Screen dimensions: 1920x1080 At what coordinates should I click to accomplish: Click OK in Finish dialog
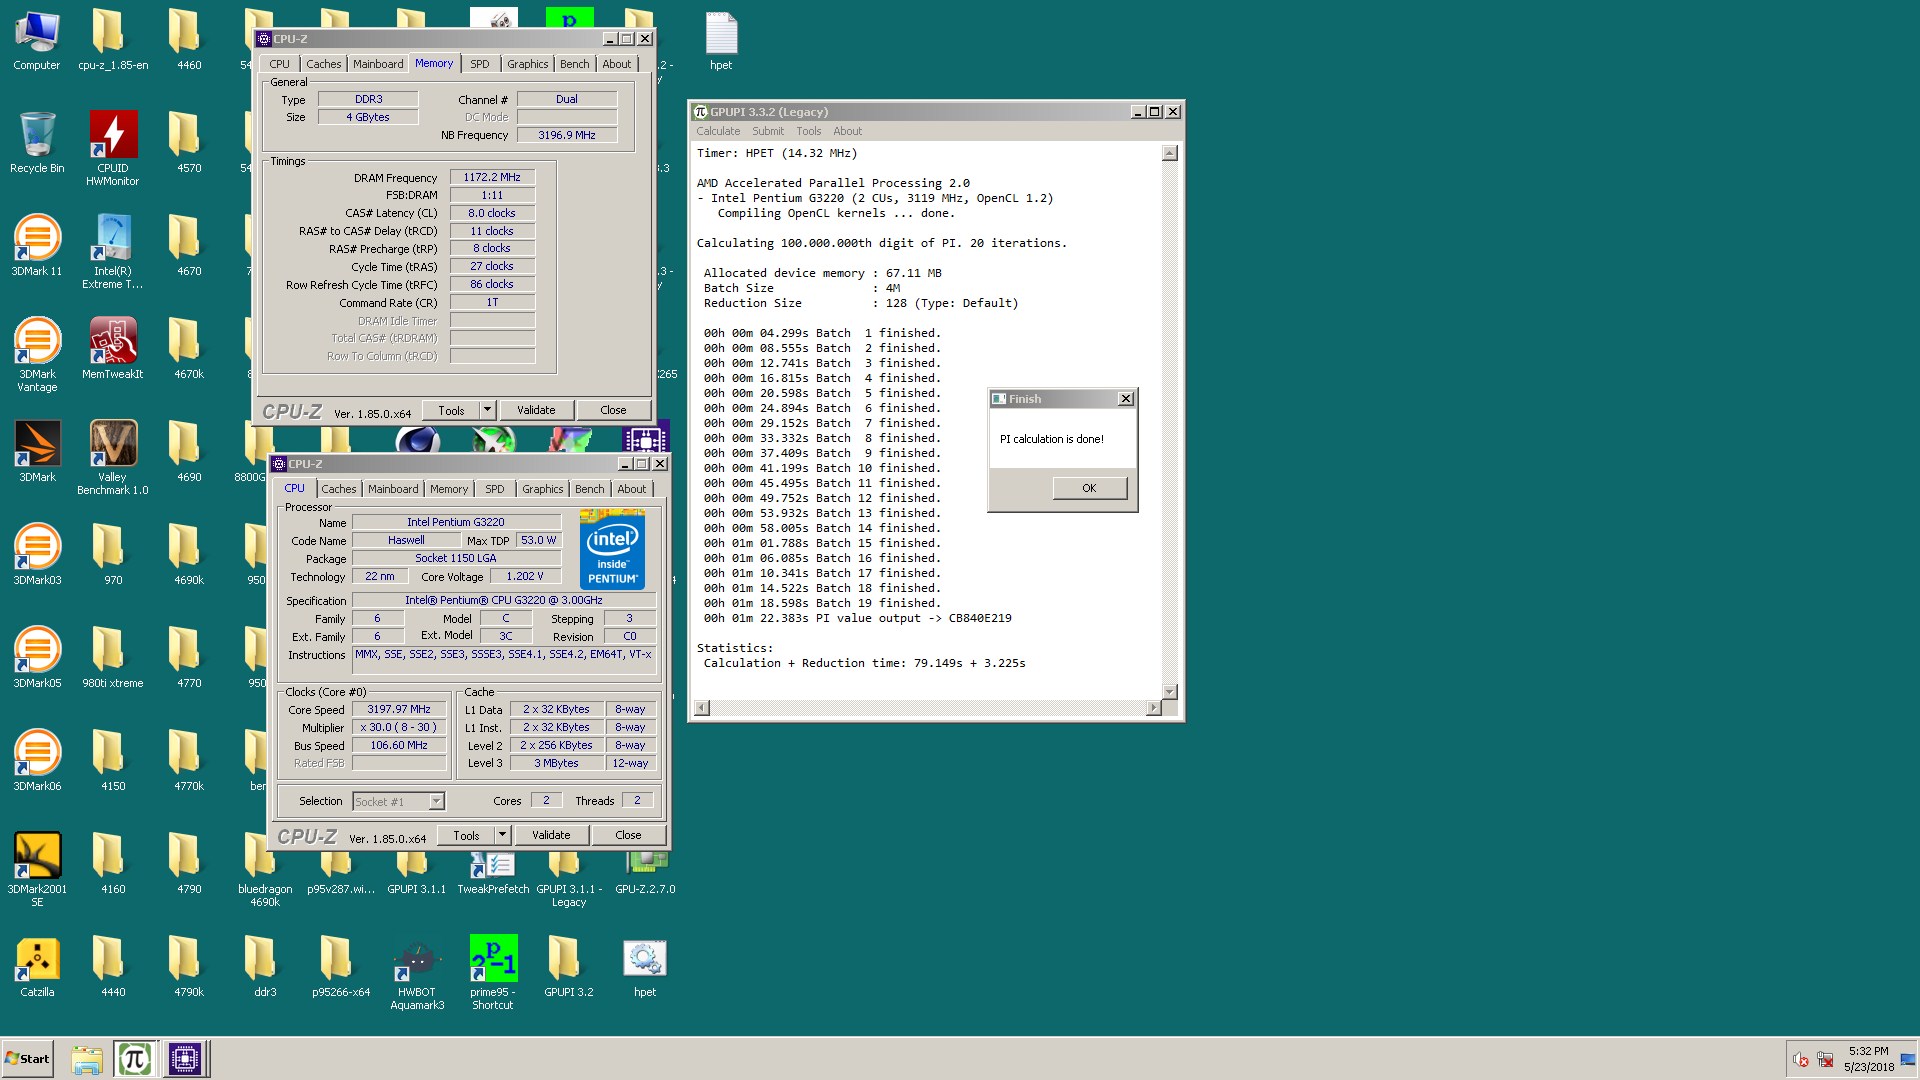[x=1089, y=488]
